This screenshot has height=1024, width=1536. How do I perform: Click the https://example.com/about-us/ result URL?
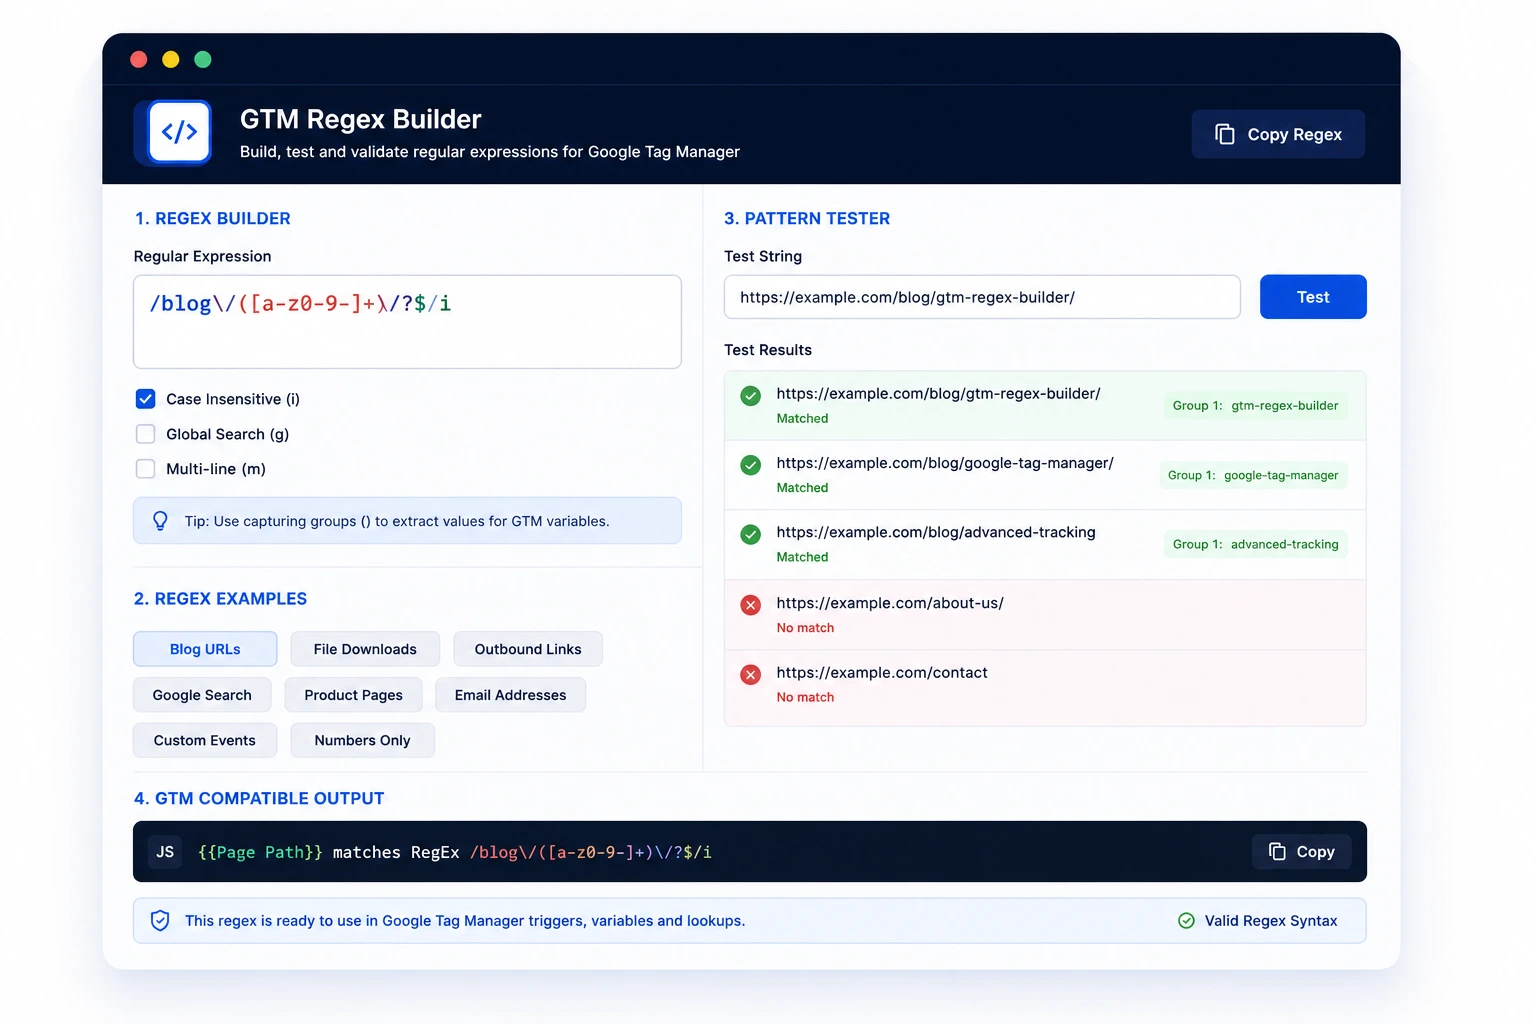tap(890, 603)
